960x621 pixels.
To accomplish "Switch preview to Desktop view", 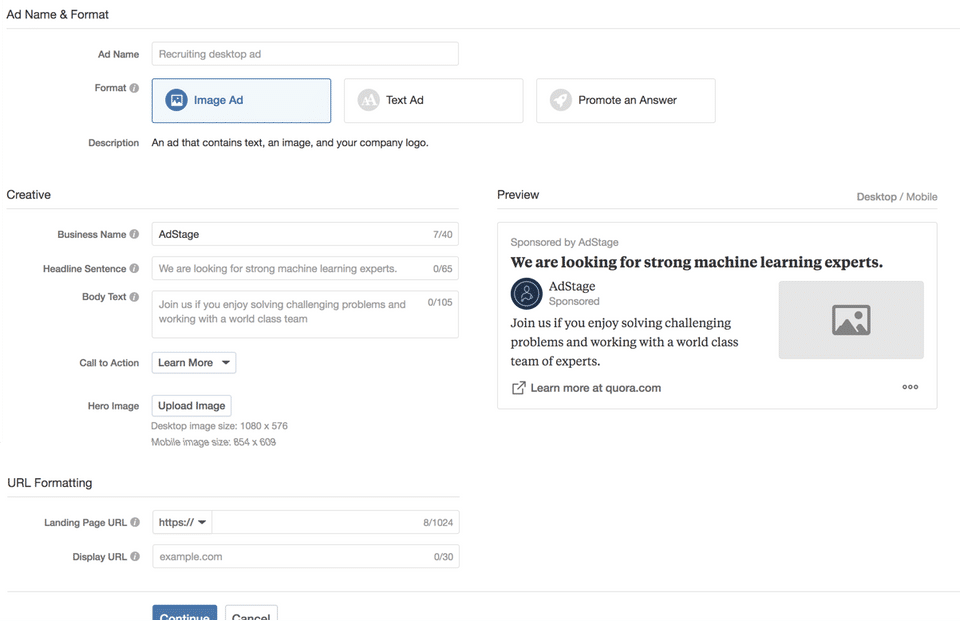I will tap(876, 197).
